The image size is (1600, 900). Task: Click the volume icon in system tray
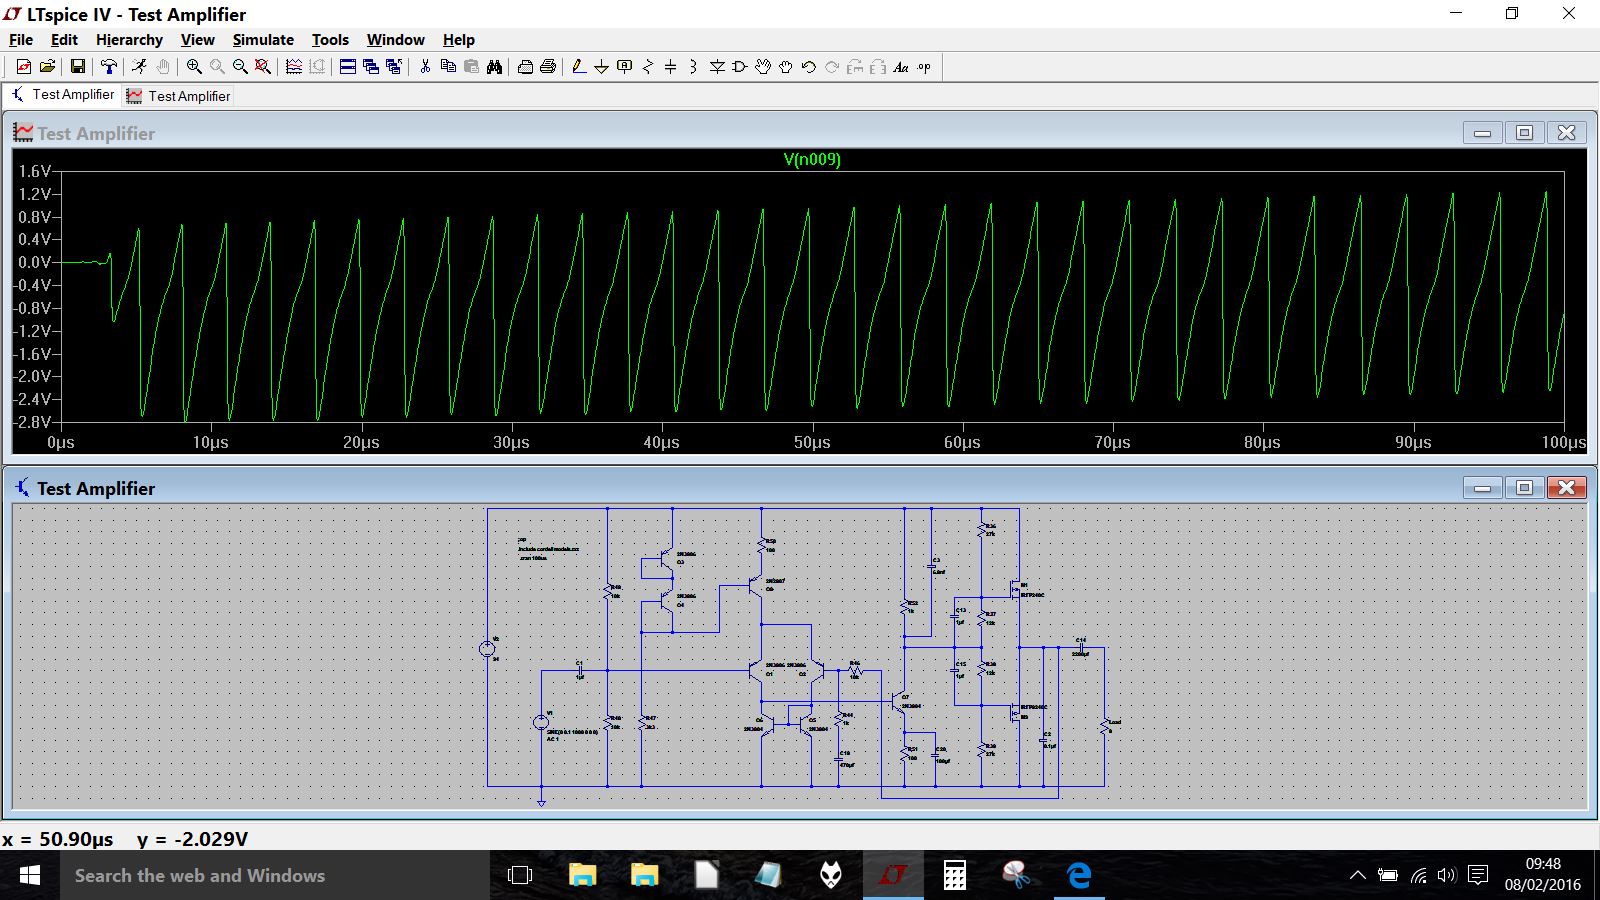pos(1447,875)
